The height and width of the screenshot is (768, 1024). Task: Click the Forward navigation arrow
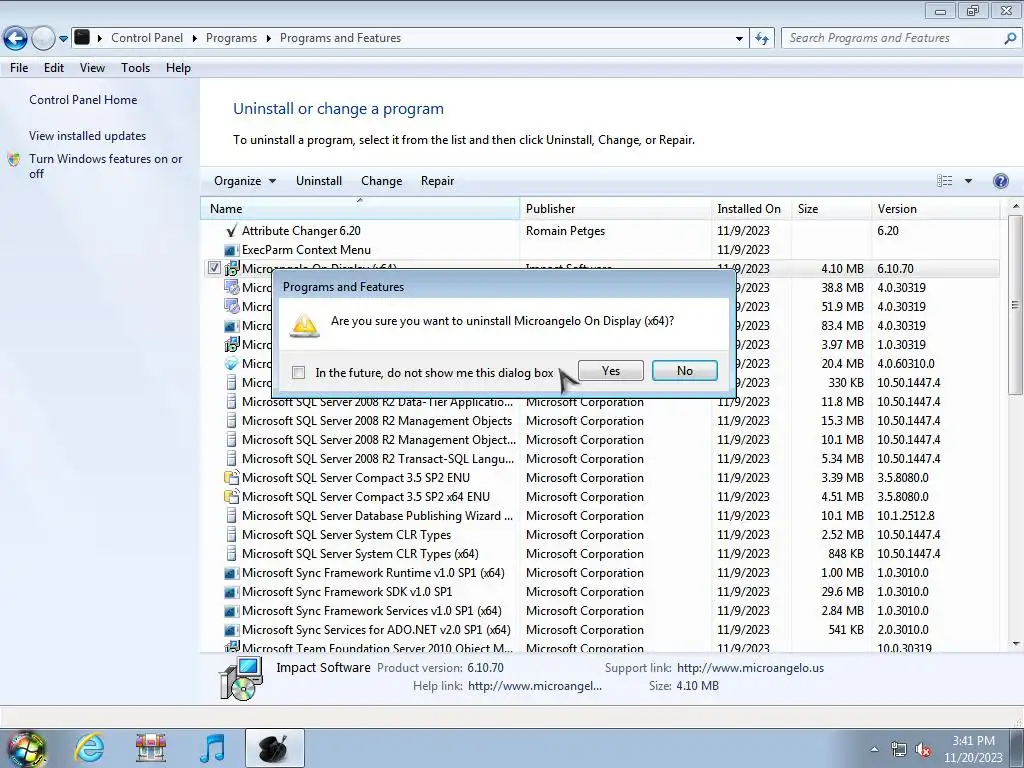click(43, 39)
